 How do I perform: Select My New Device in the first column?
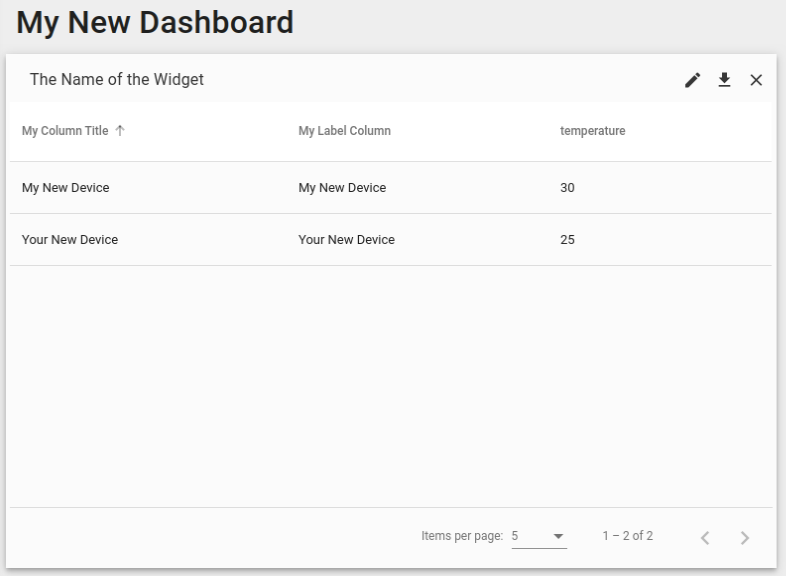(x=66, y=188)
